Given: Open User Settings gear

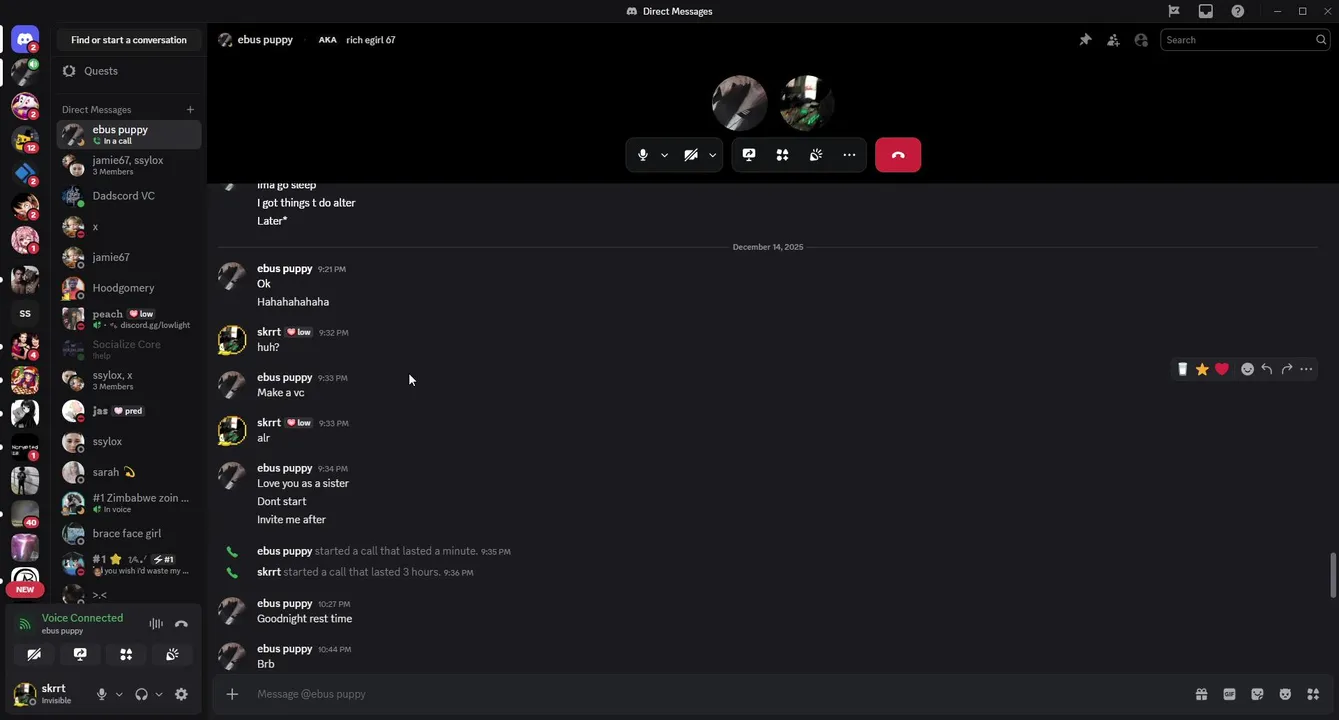Looking at the screenshot, I should tap(181, 694).
